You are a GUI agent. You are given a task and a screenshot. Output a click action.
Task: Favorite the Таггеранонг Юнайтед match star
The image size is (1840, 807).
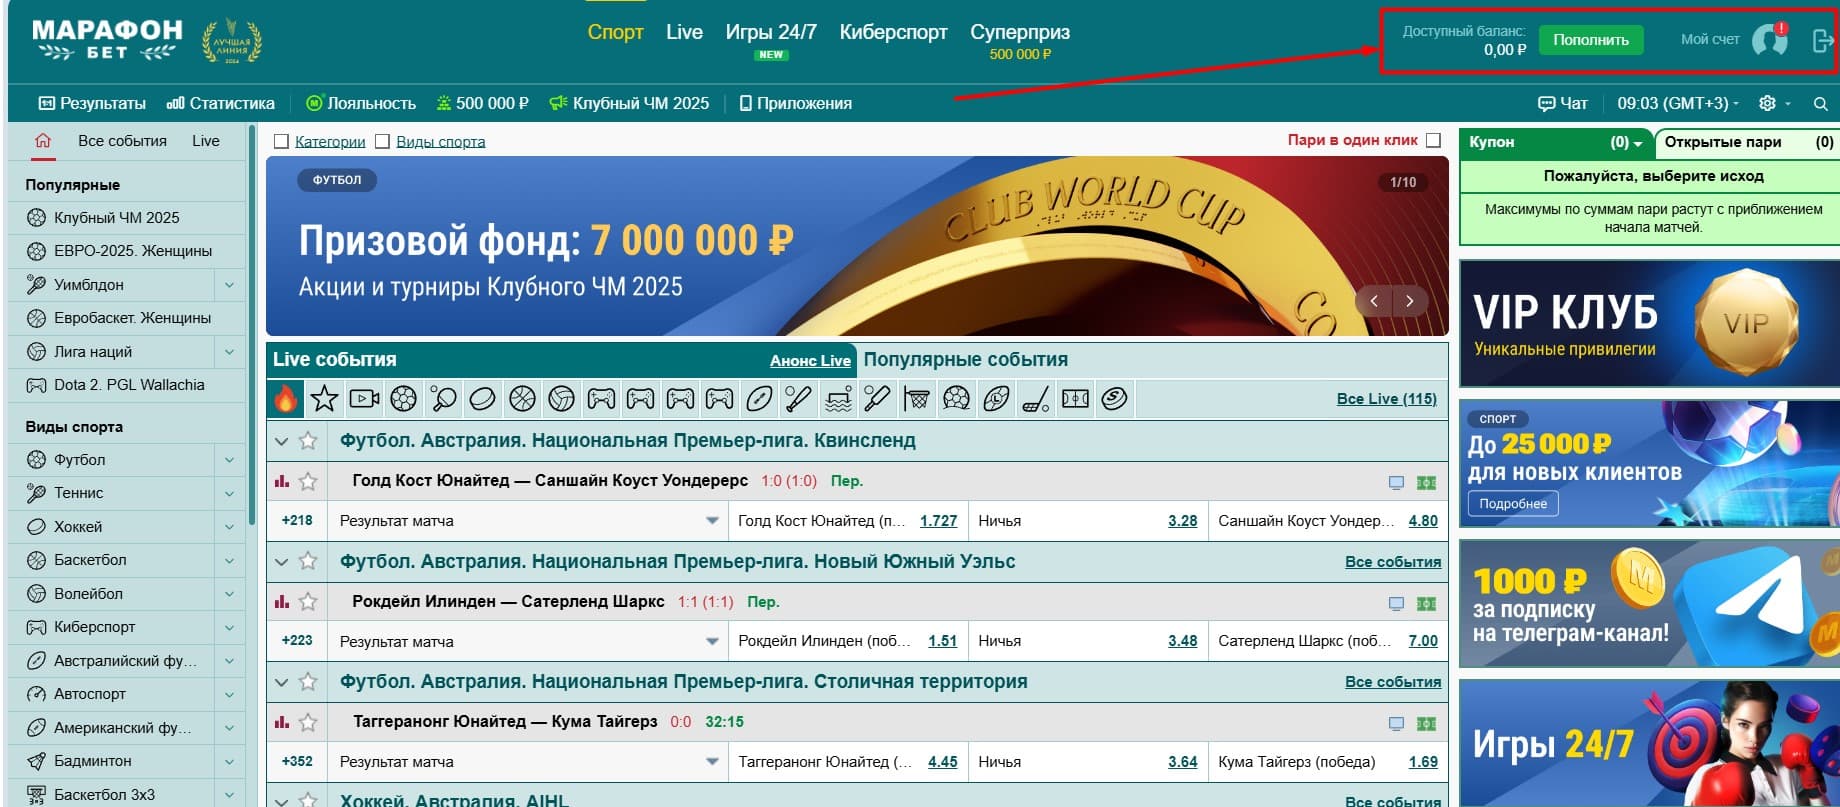(308, 722)
